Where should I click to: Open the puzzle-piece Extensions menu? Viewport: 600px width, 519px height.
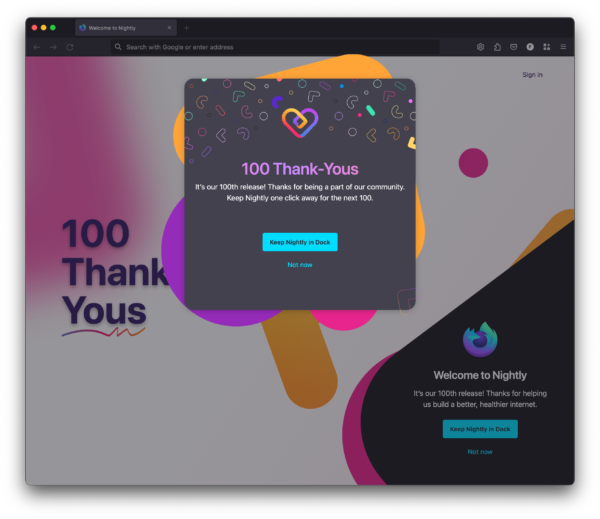coord(497,47)
